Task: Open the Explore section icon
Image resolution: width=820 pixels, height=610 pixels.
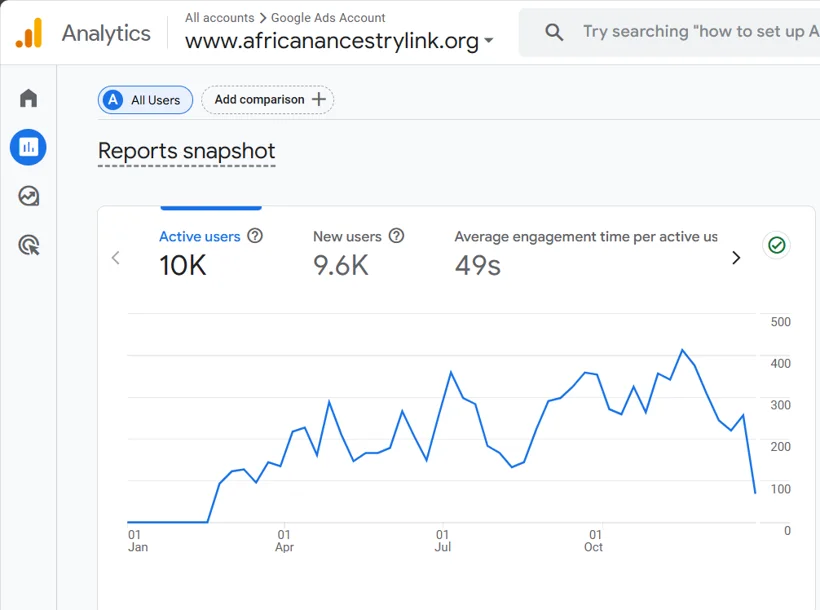Action: pos(28,196)
